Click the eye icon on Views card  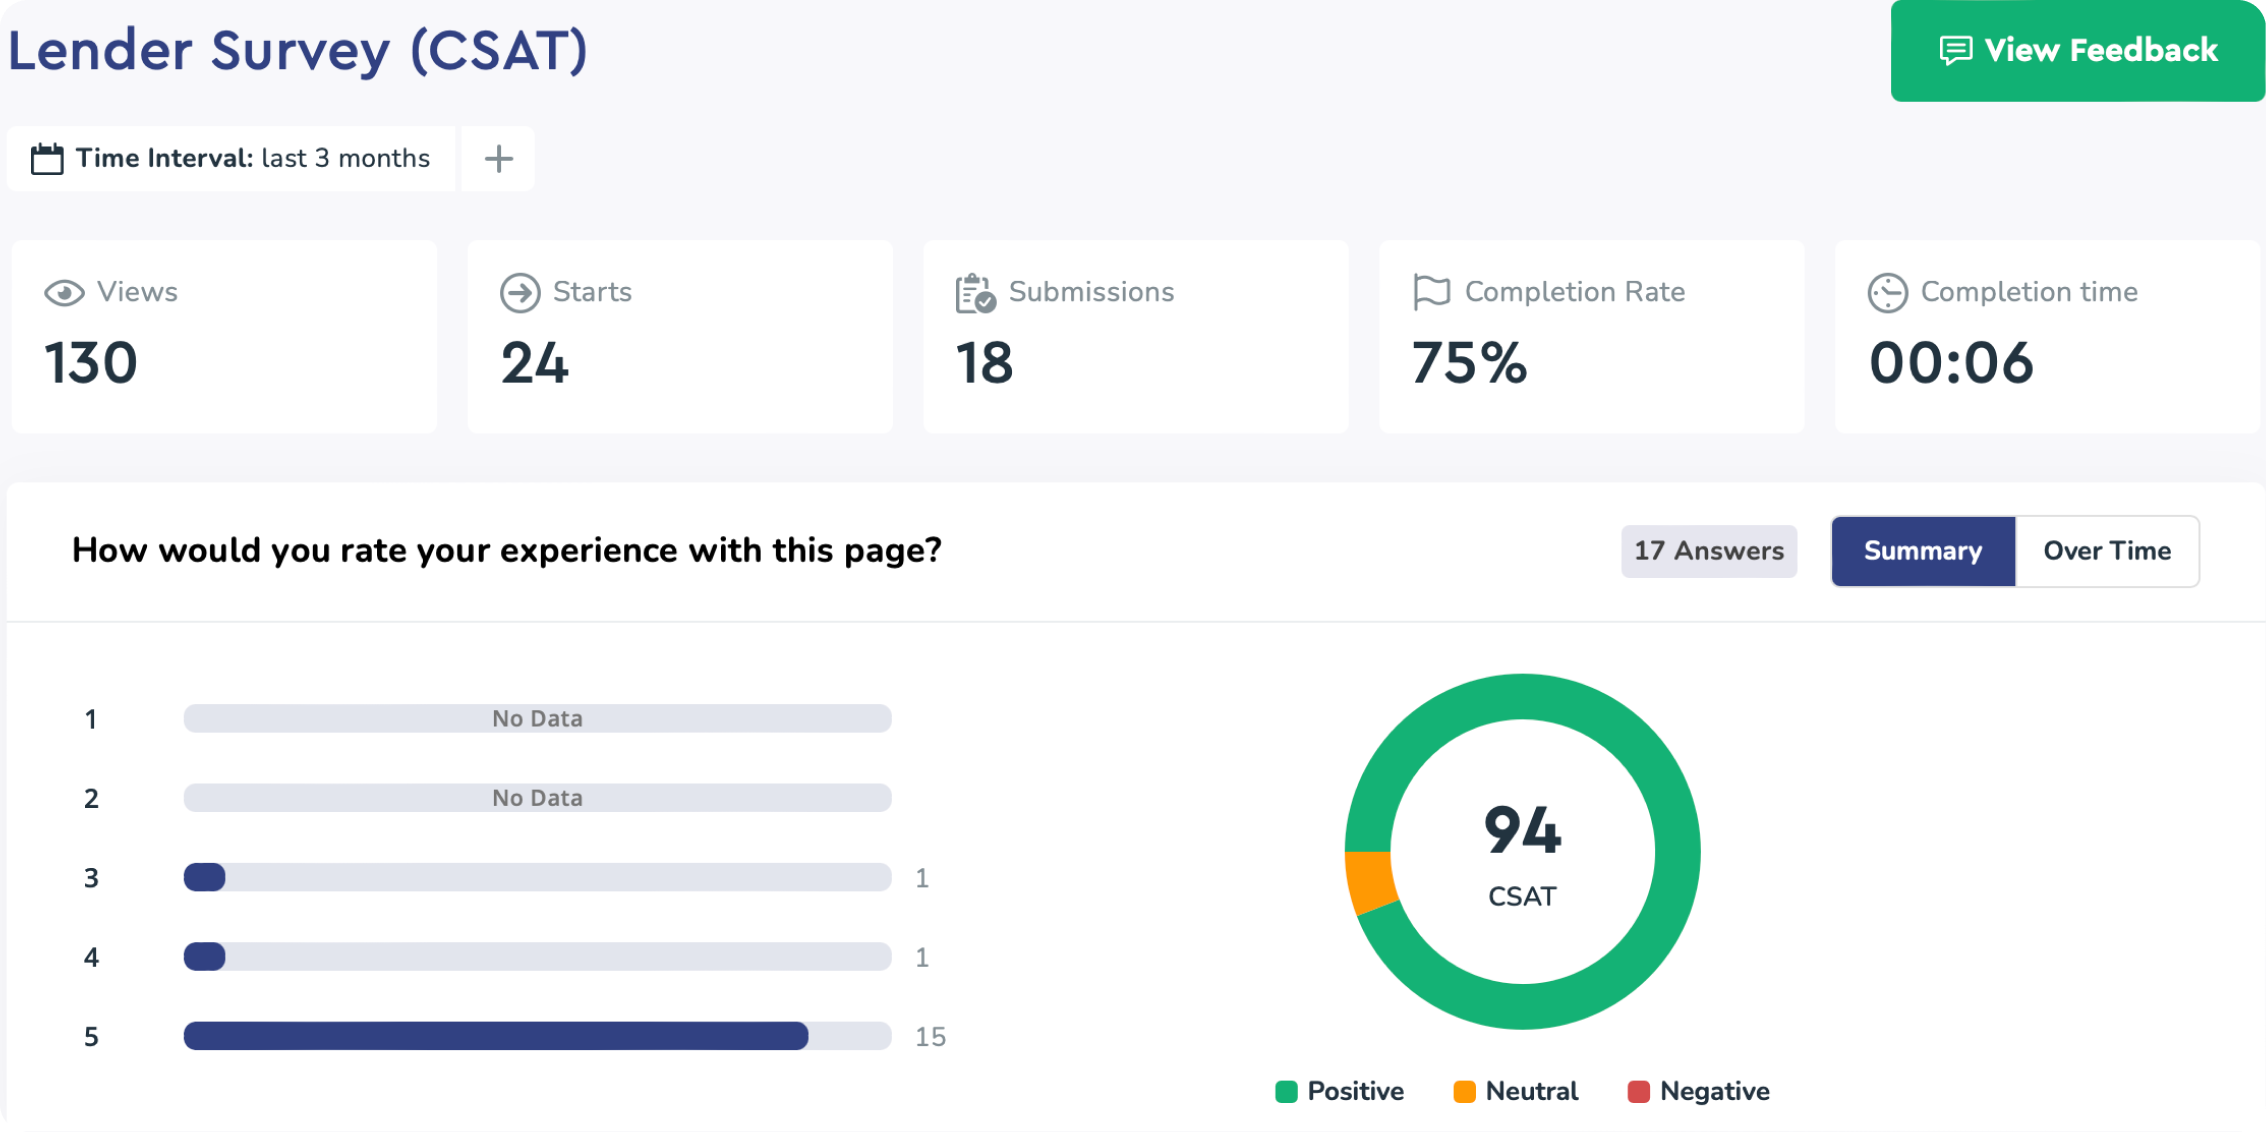point(64,293)
